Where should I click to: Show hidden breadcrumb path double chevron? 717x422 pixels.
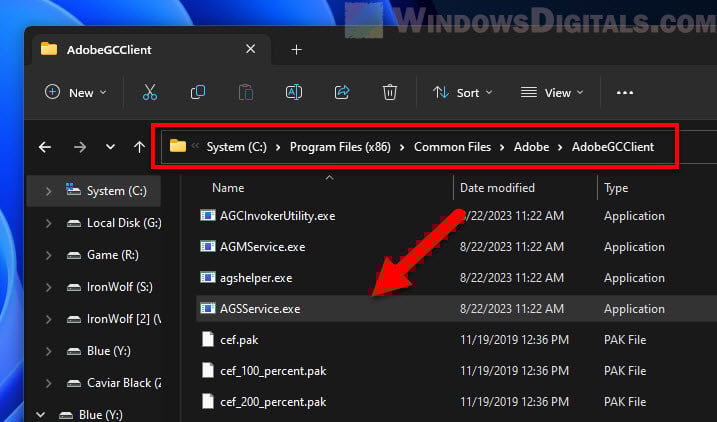tap(195, 146)
